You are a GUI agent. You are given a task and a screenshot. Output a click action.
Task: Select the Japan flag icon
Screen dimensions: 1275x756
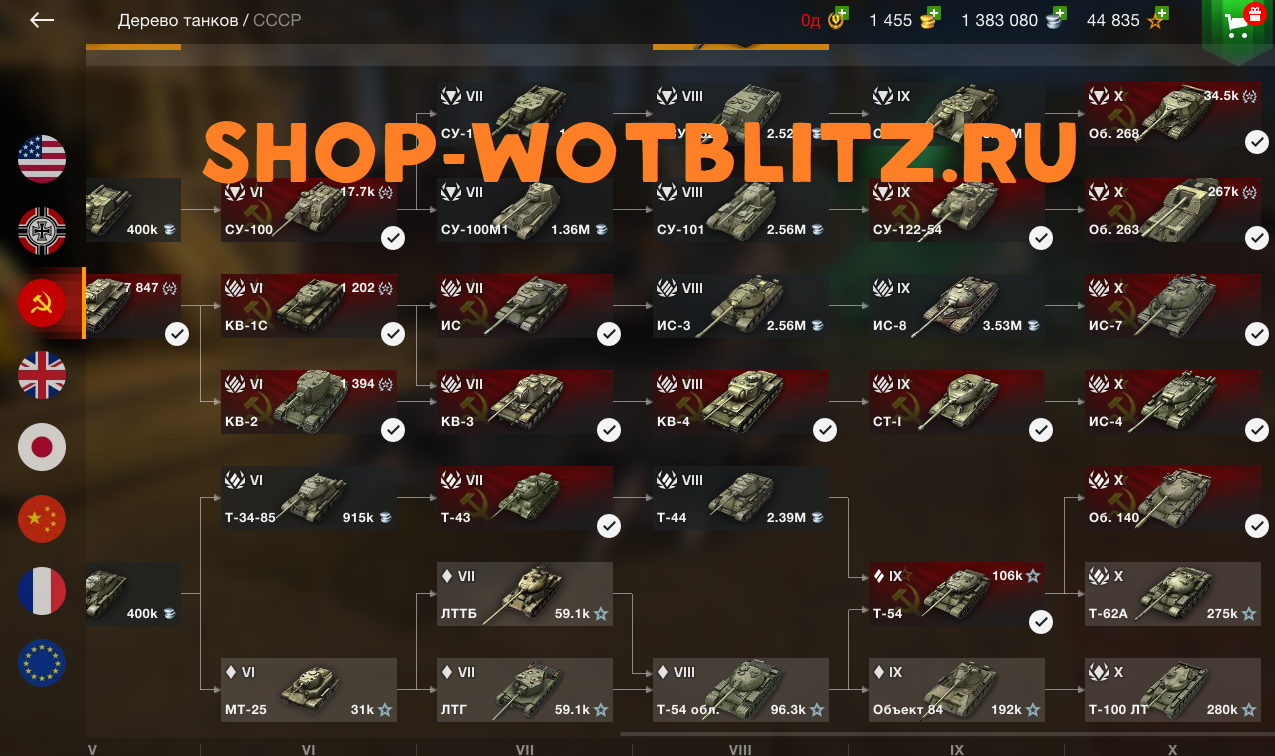[42, 447]
